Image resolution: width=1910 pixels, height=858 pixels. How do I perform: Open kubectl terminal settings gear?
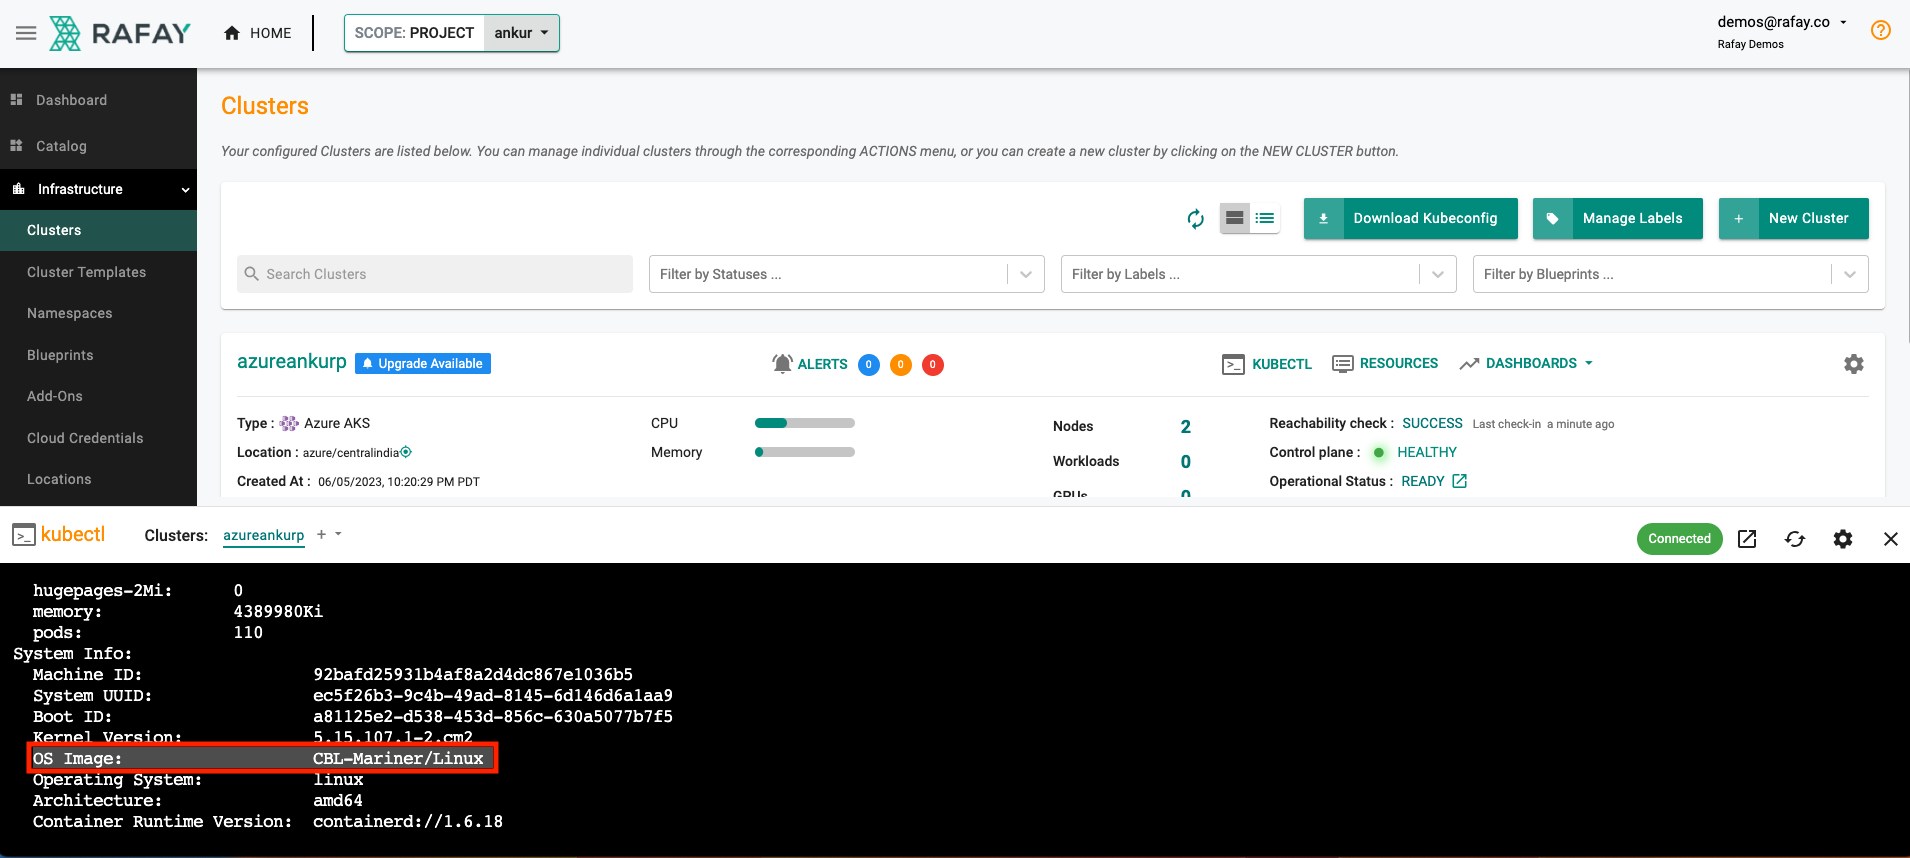(x=1843, y=539)
